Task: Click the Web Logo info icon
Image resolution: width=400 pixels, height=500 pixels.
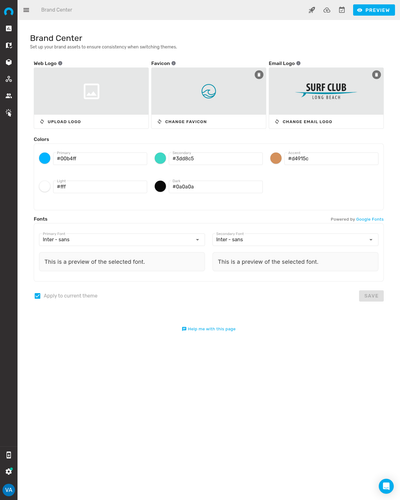Action: [60, 63]
